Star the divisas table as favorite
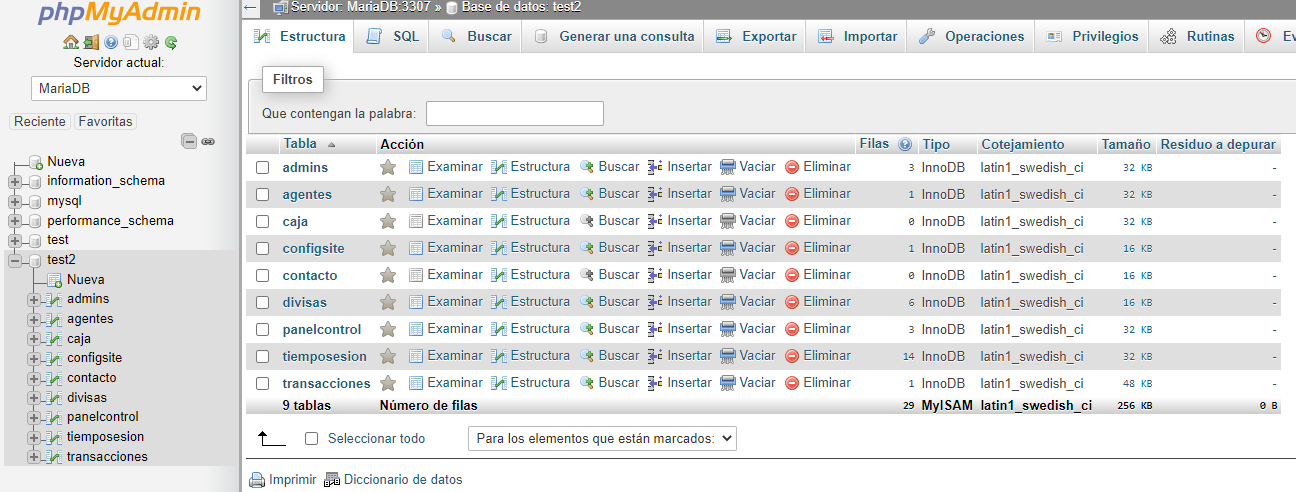The width and height of the screenshot is (1296, 492). (x=388, y=302)
